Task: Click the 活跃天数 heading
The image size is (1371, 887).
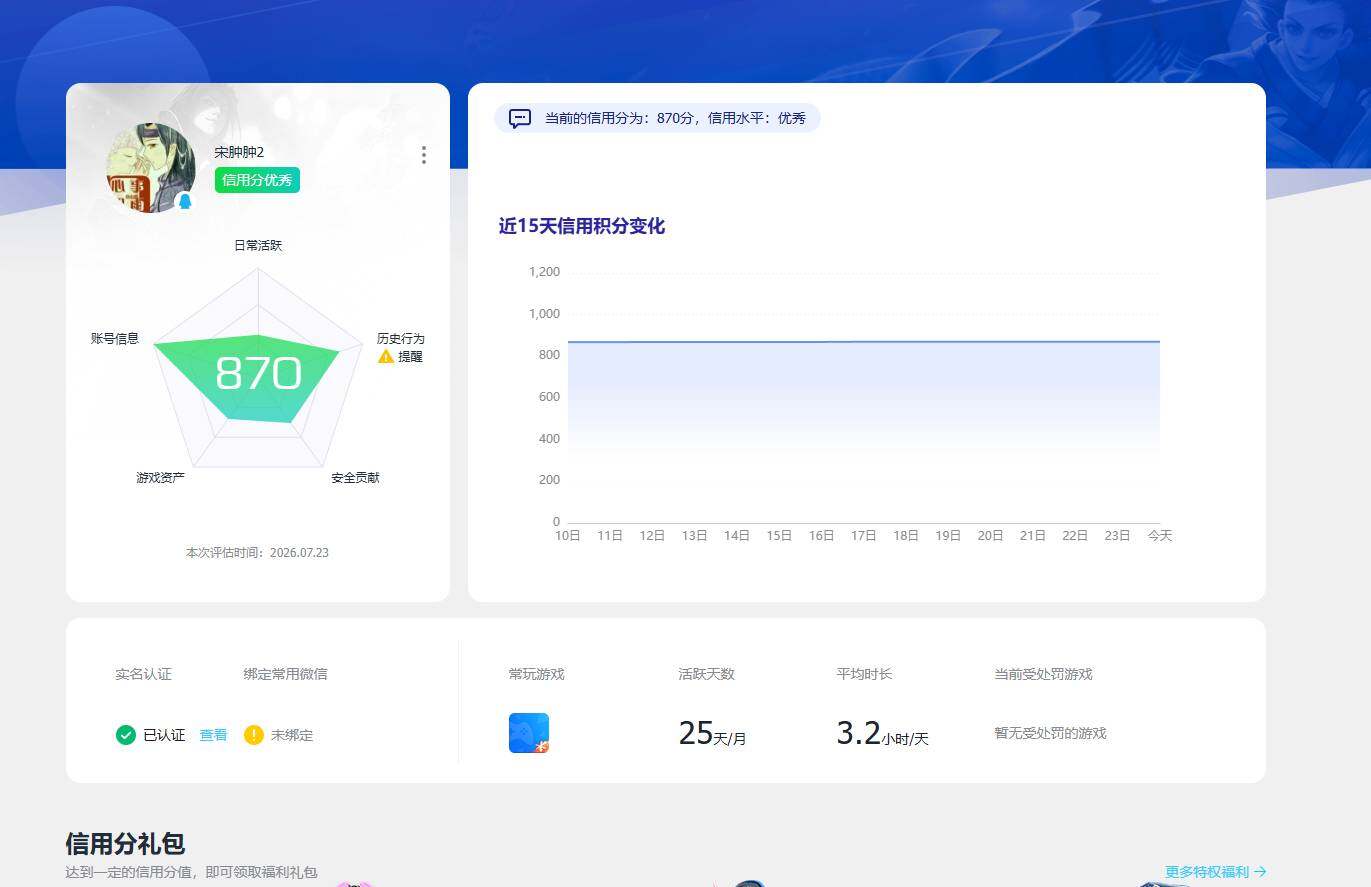Action: pos(706,674)
